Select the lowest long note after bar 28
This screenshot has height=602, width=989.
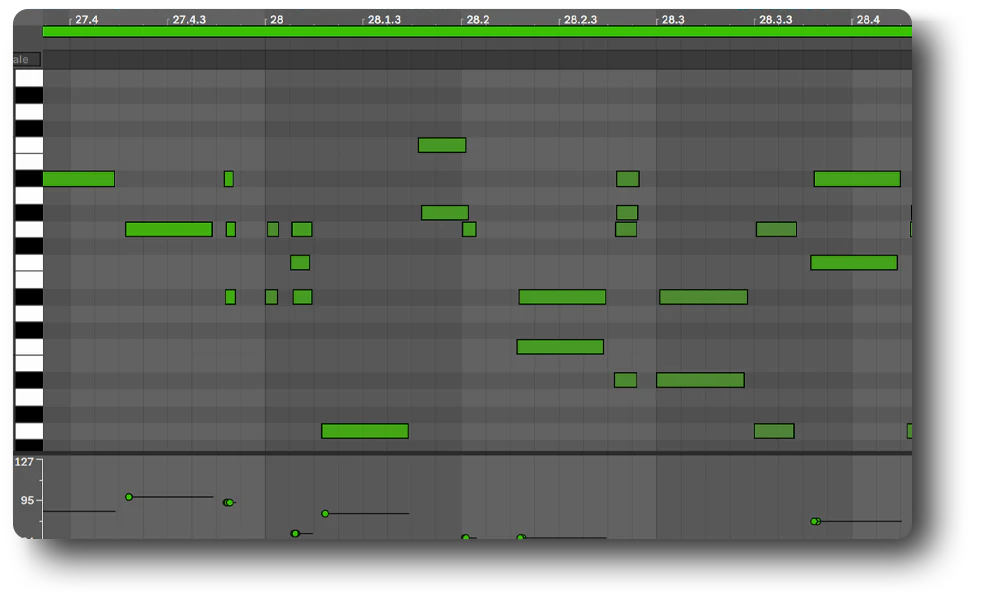(365, 431)
